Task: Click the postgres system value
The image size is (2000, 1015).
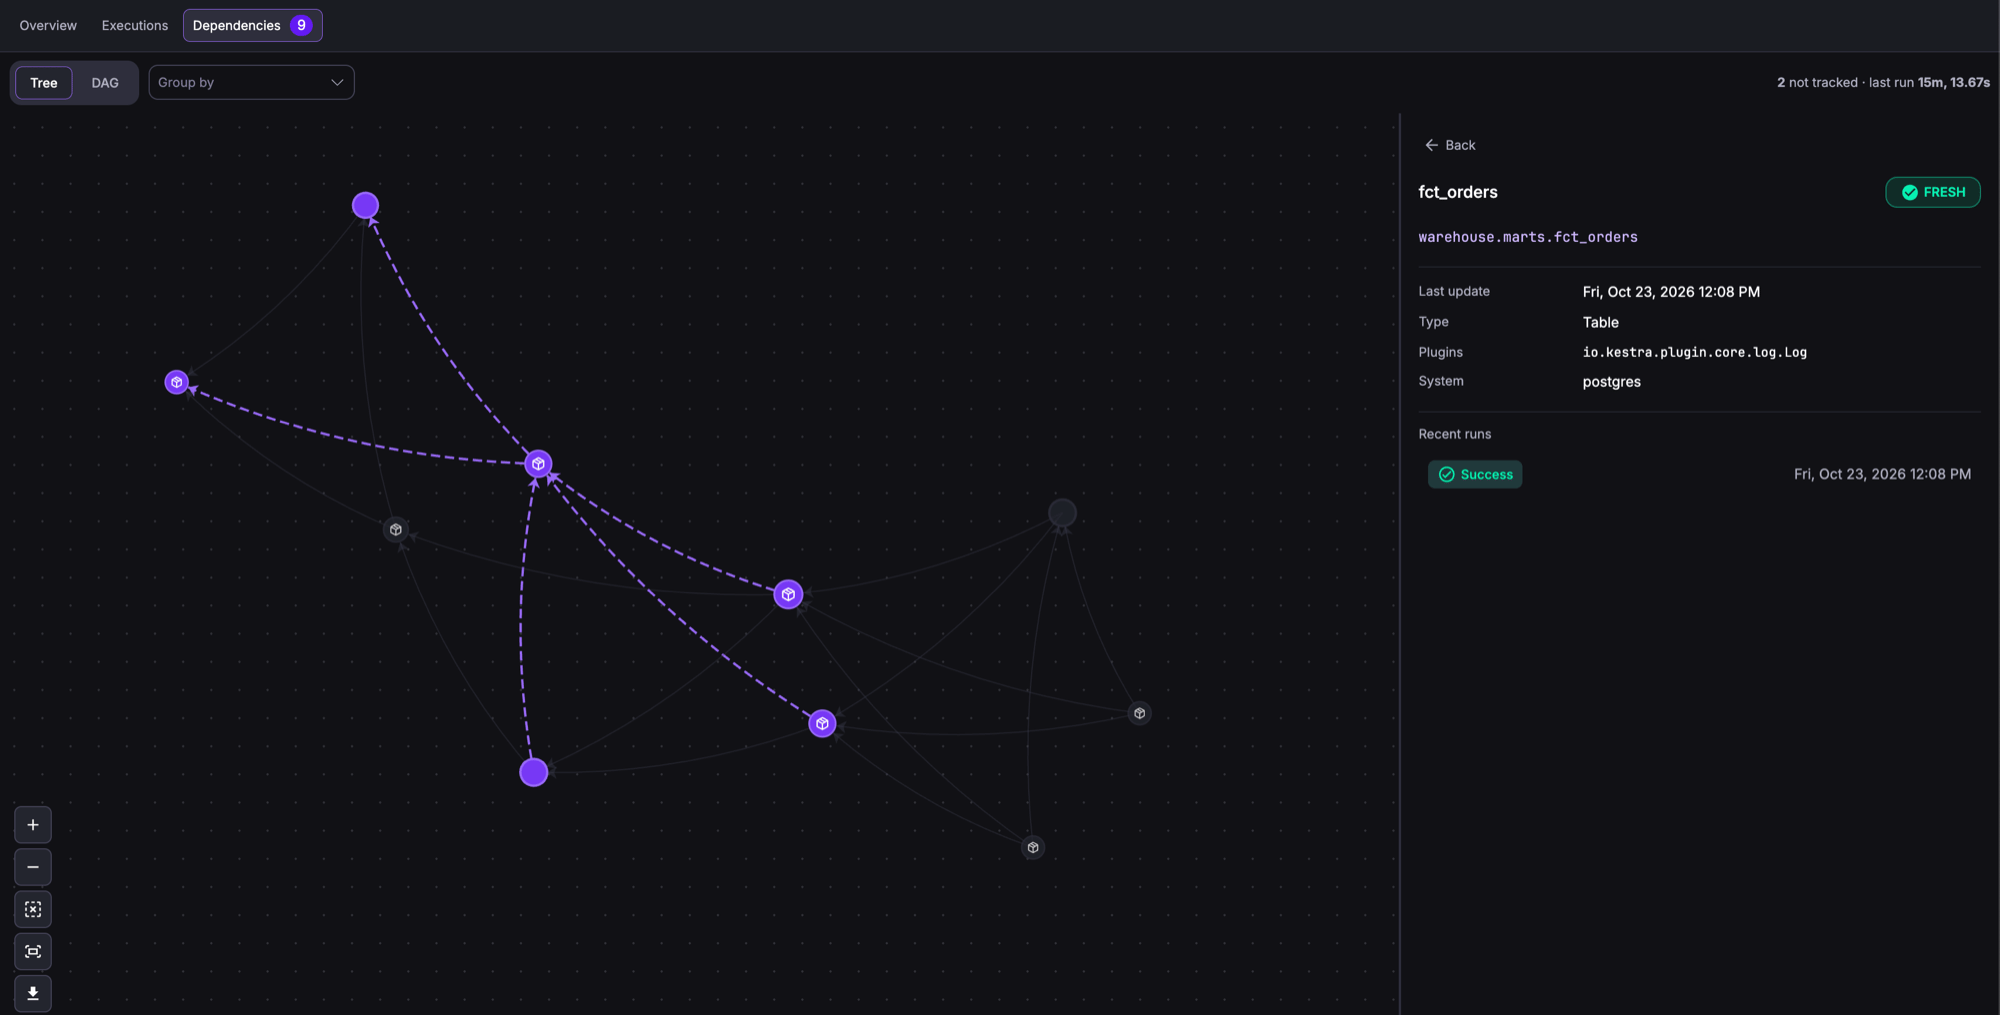Action: 1612,382
